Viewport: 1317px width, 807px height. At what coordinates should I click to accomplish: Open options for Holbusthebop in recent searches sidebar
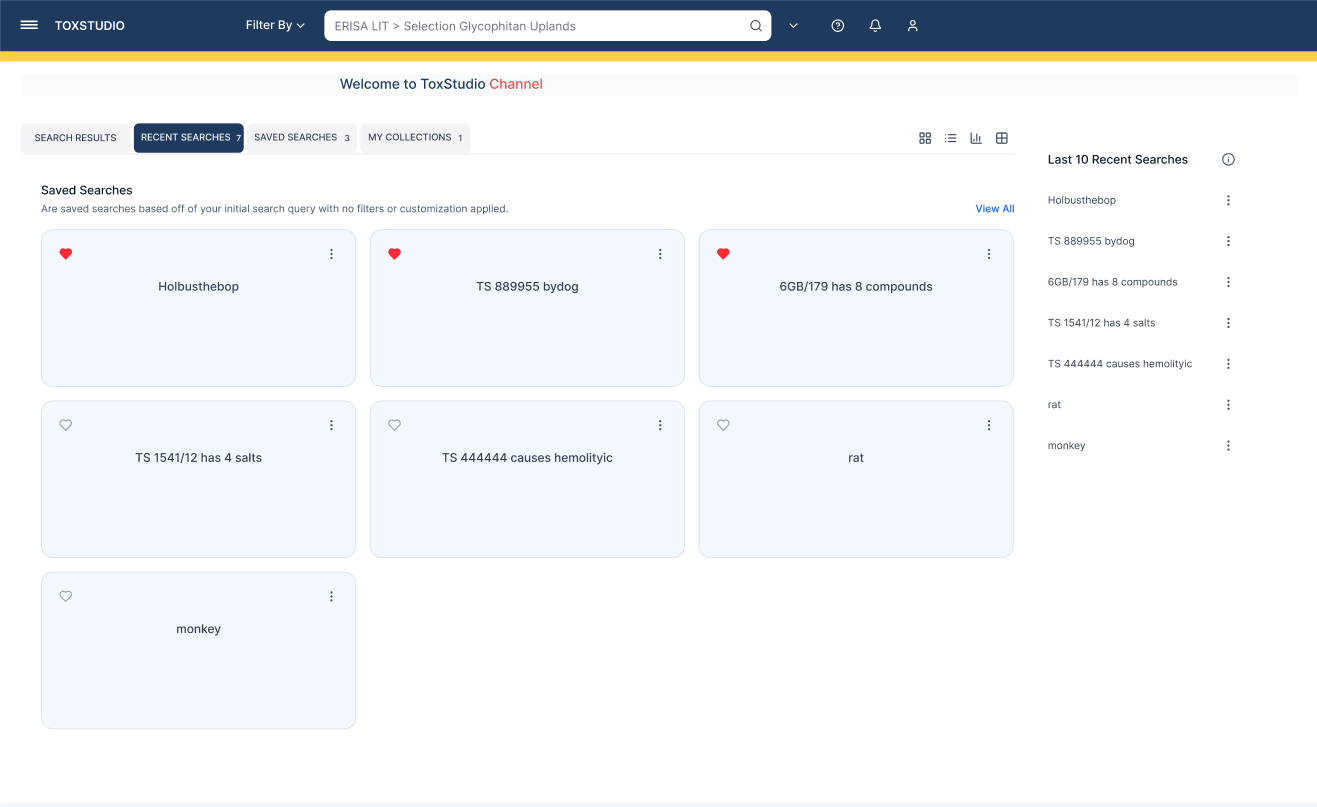point(1229,200)
